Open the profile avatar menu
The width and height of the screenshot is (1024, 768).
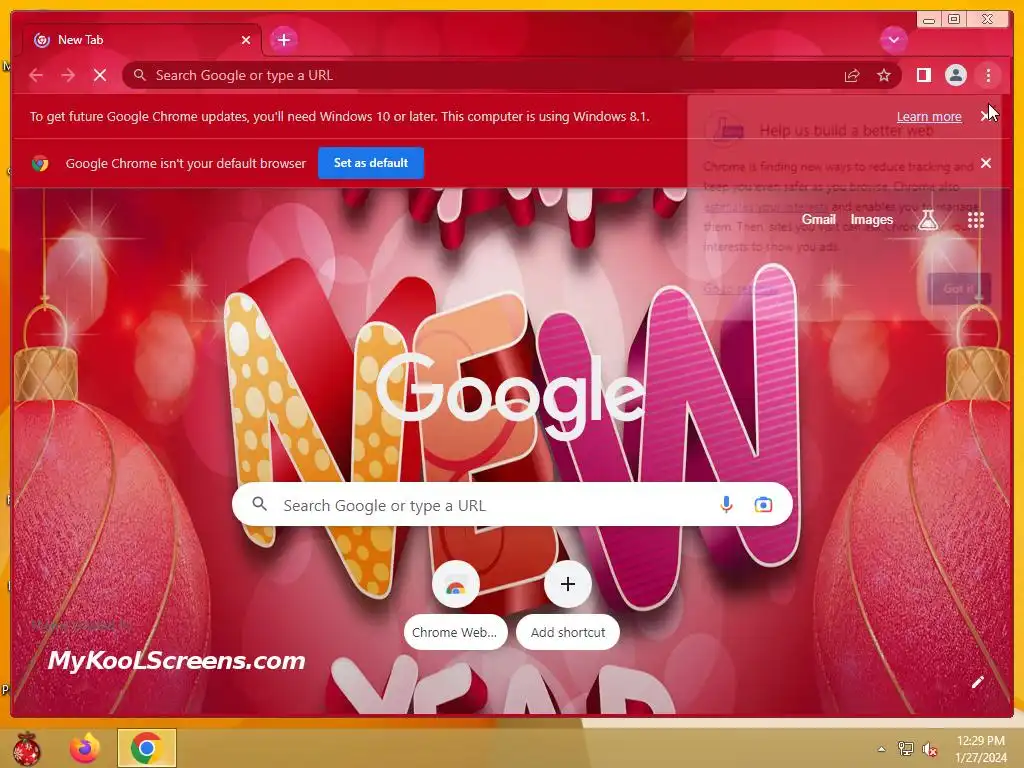point(955,76)
